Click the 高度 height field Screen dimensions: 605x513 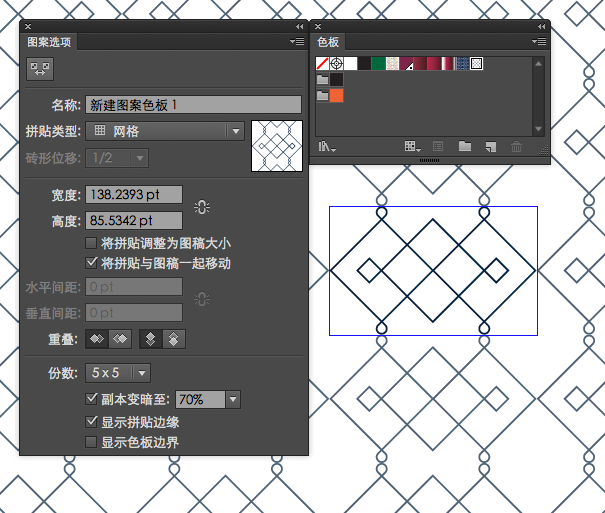pos(134,221)
